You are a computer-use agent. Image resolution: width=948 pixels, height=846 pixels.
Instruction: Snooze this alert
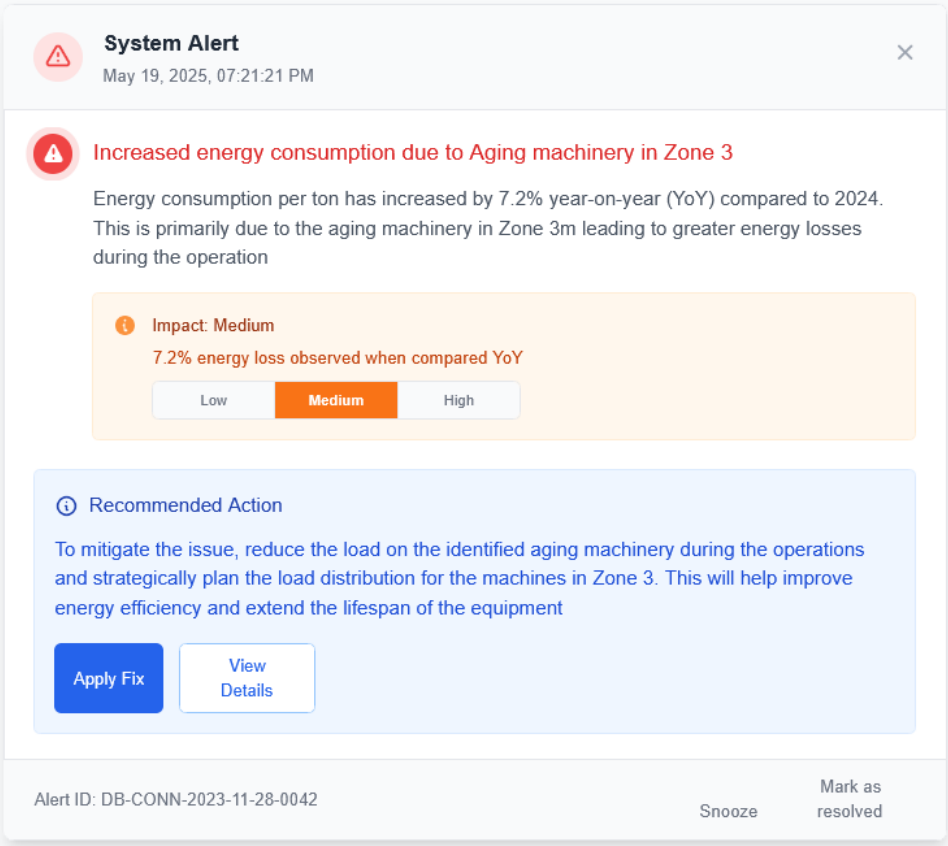click(x=728, y=811)
